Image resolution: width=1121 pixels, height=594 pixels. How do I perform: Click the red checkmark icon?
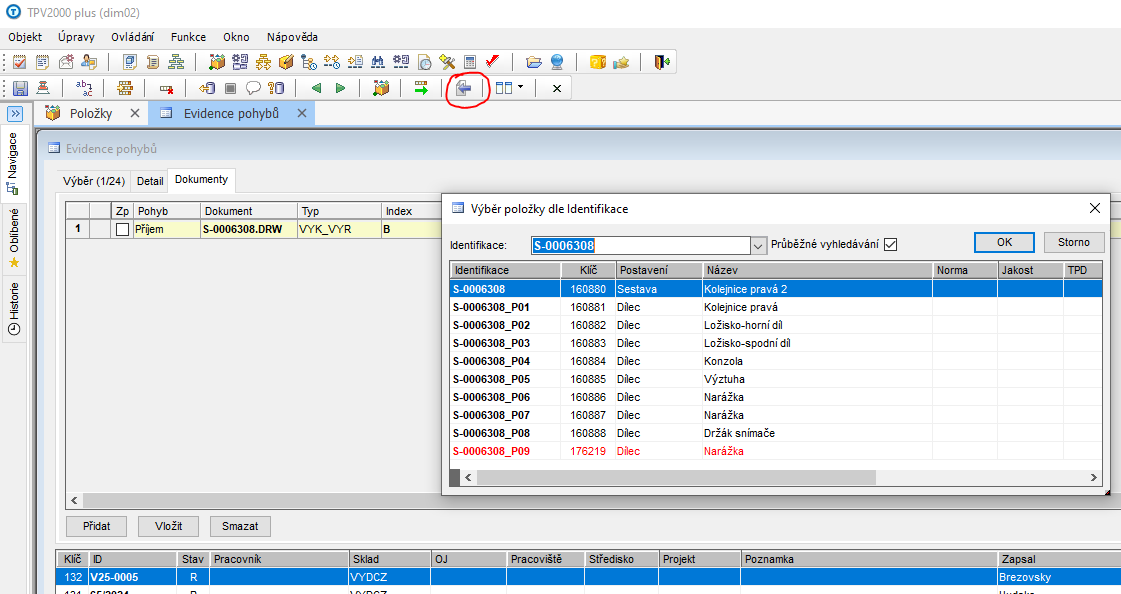tap(492, 62)
